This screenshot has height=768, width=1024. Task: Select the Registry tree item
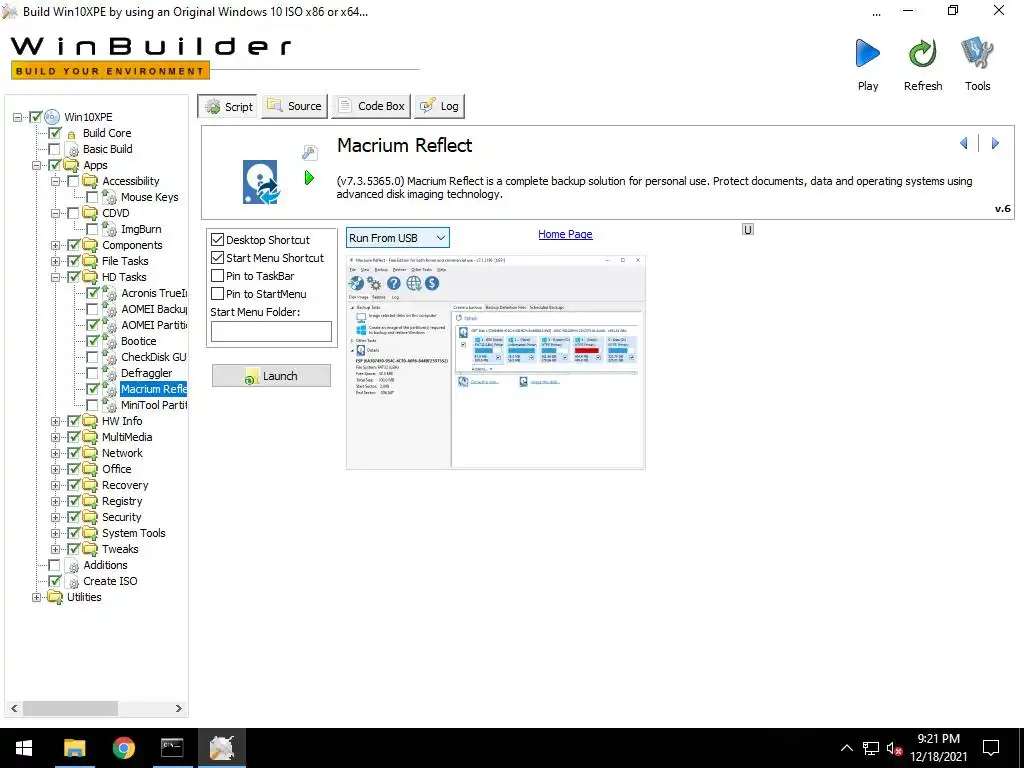point(121,501)
